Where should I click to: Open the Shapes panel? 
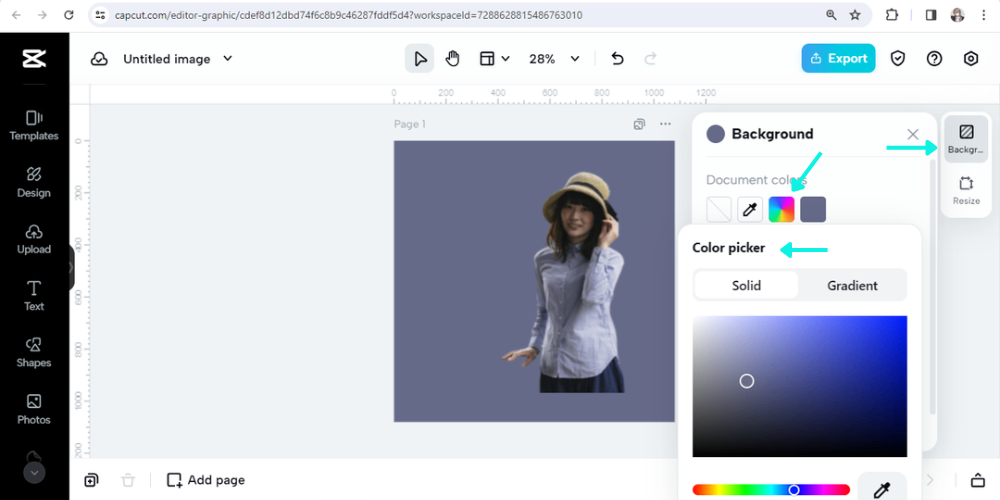pos(34,353)
